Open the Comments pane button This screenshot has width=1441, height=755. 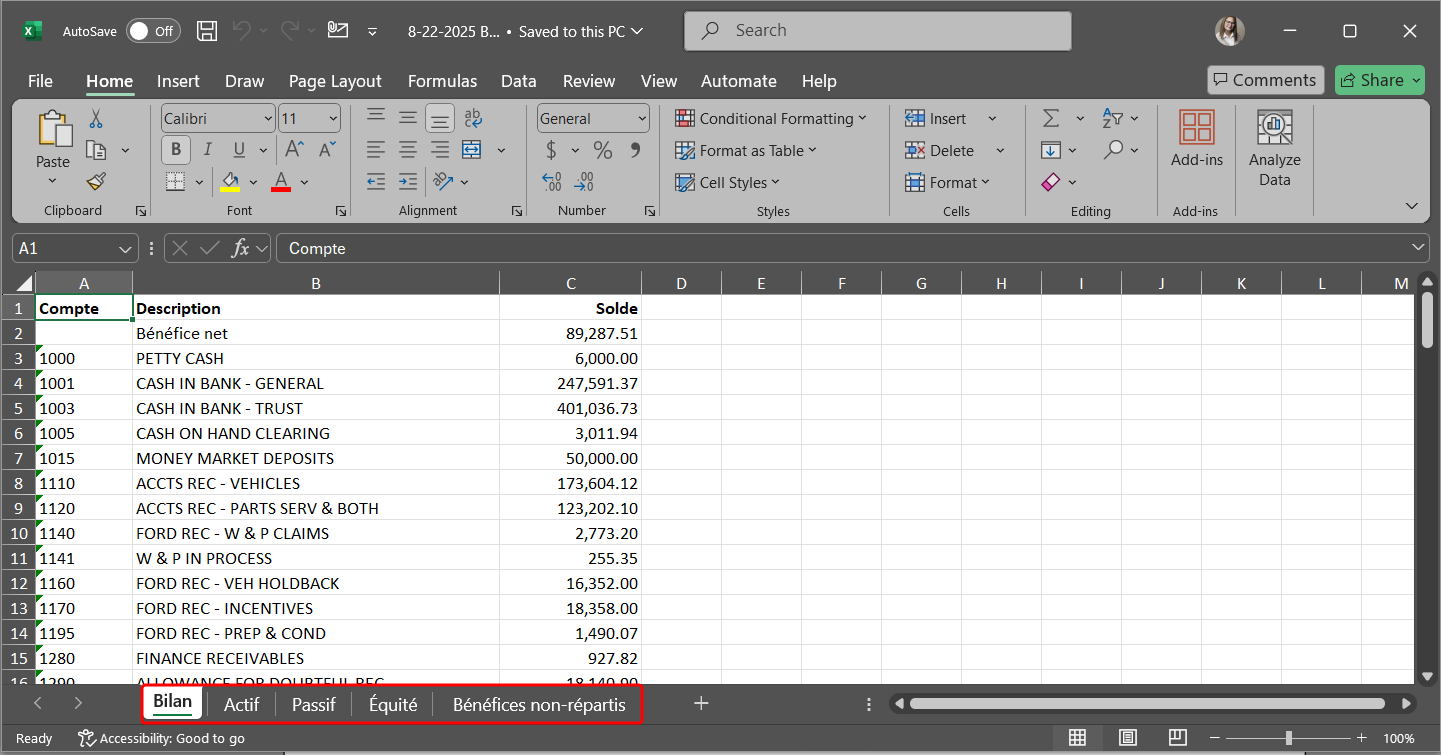click(x=1265, y=80)
